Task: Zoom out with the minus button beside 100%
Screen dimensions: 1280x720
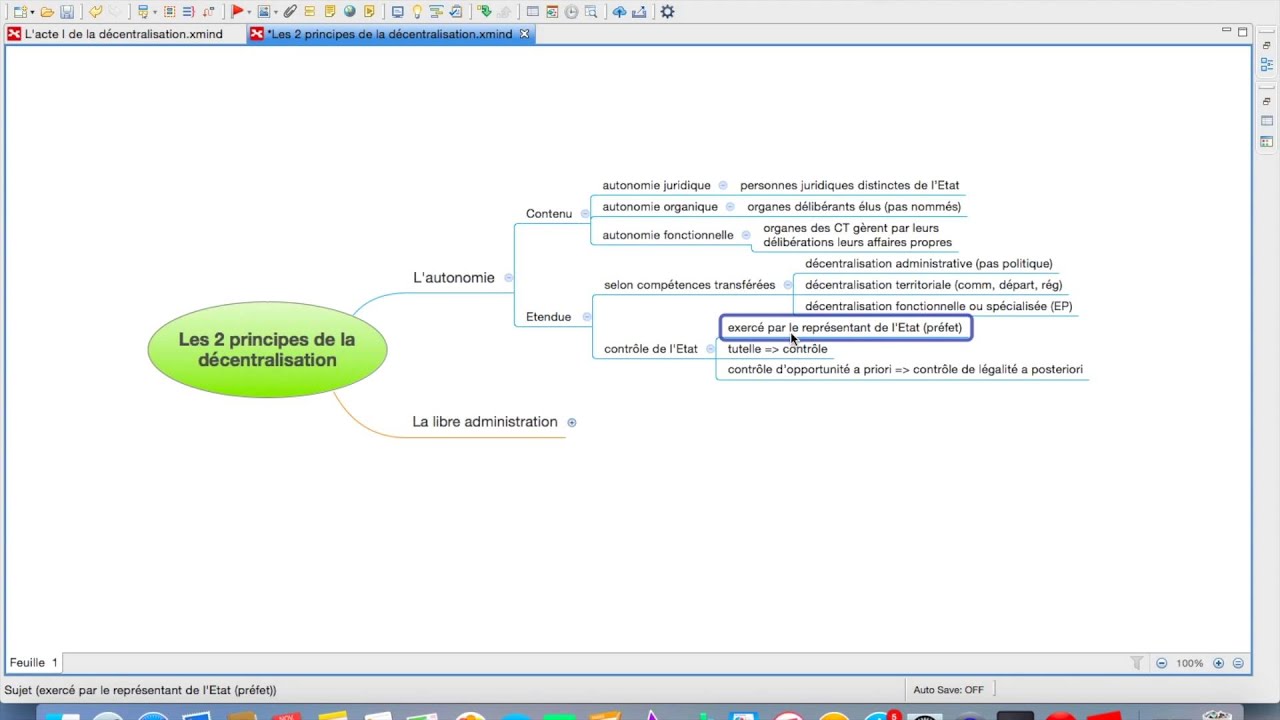Action: (1161, 663)
